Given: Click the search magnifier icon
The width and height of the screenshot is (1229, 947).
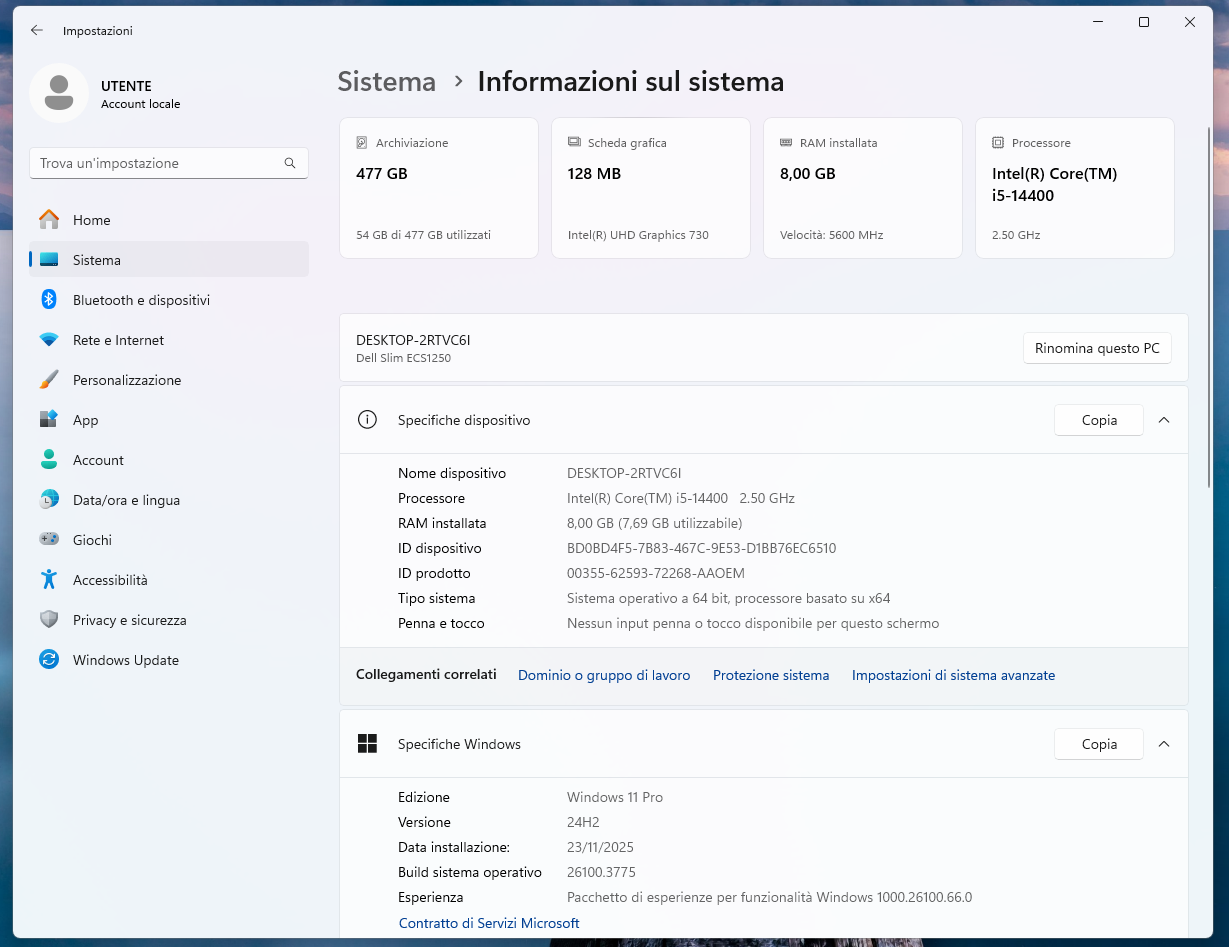Looking at the screenshot, I should click(290, 163).
